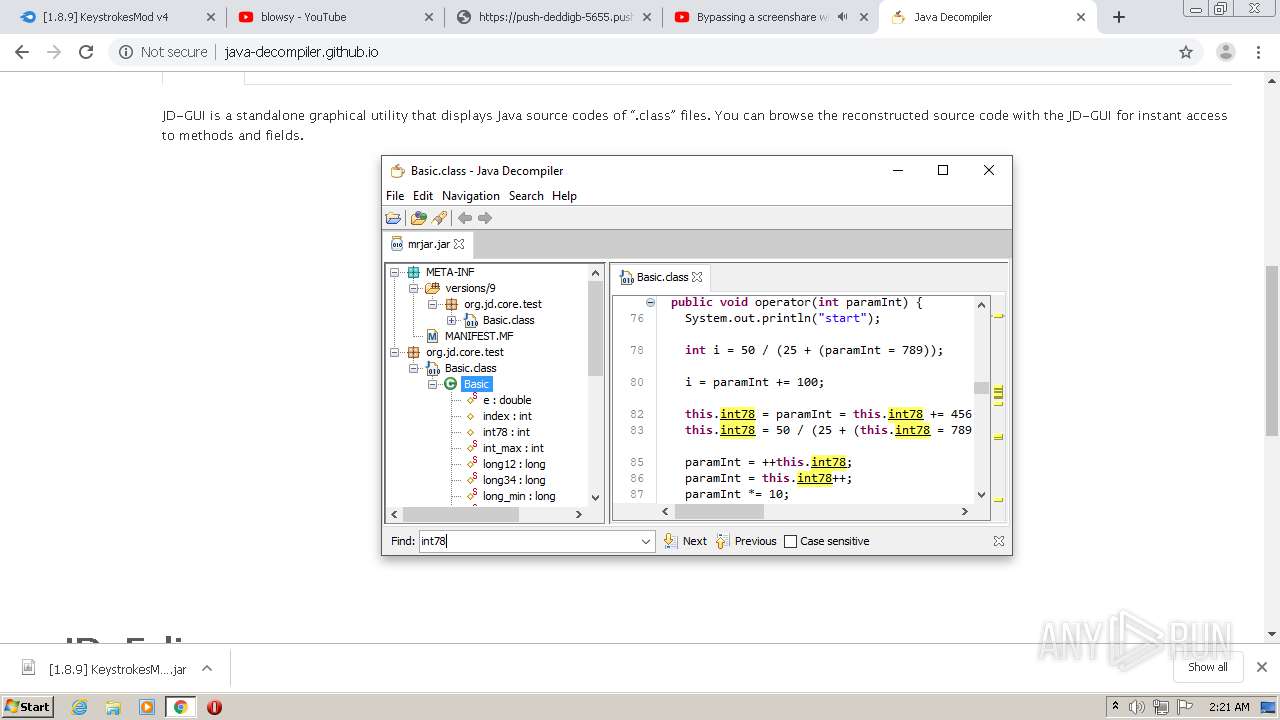Screen dimensions: 1280x720
Task: Reload the browser page
Action: coord(86,52)
